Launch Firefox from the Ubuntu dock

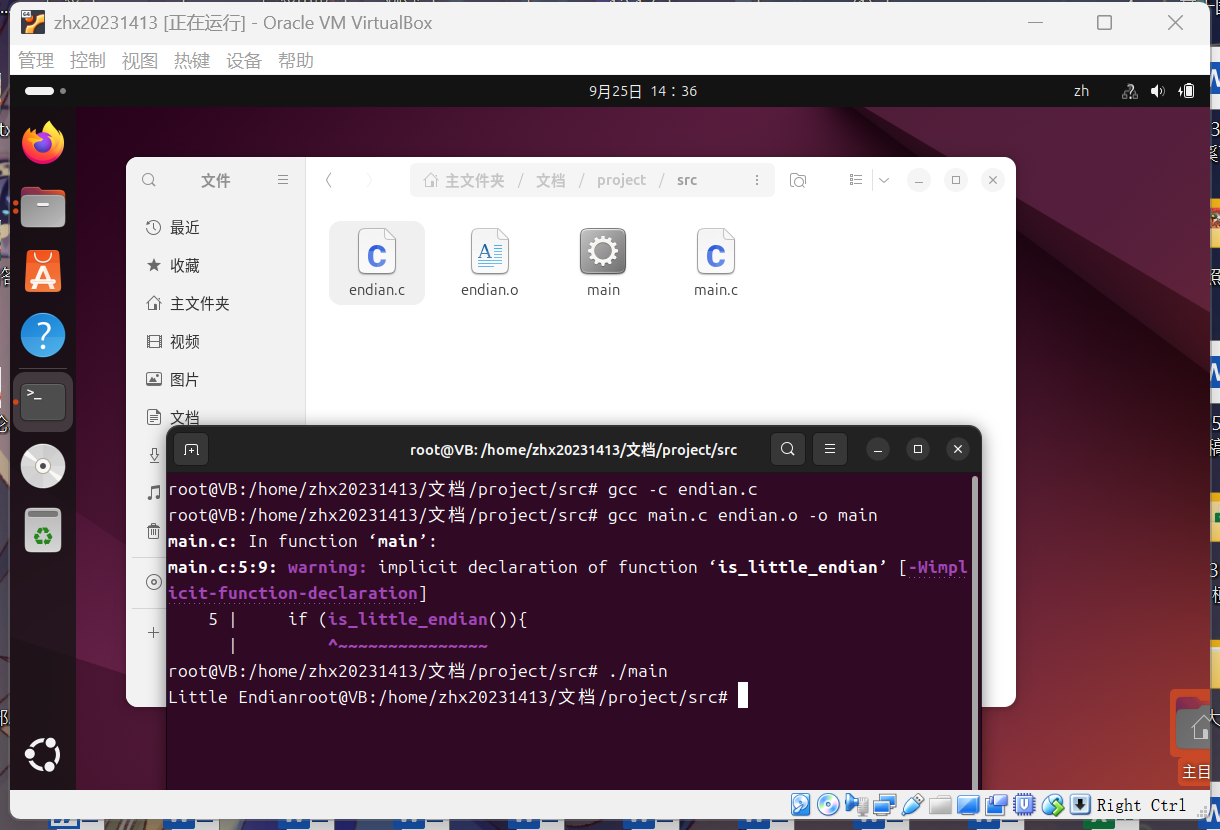(x=43, y=143)
